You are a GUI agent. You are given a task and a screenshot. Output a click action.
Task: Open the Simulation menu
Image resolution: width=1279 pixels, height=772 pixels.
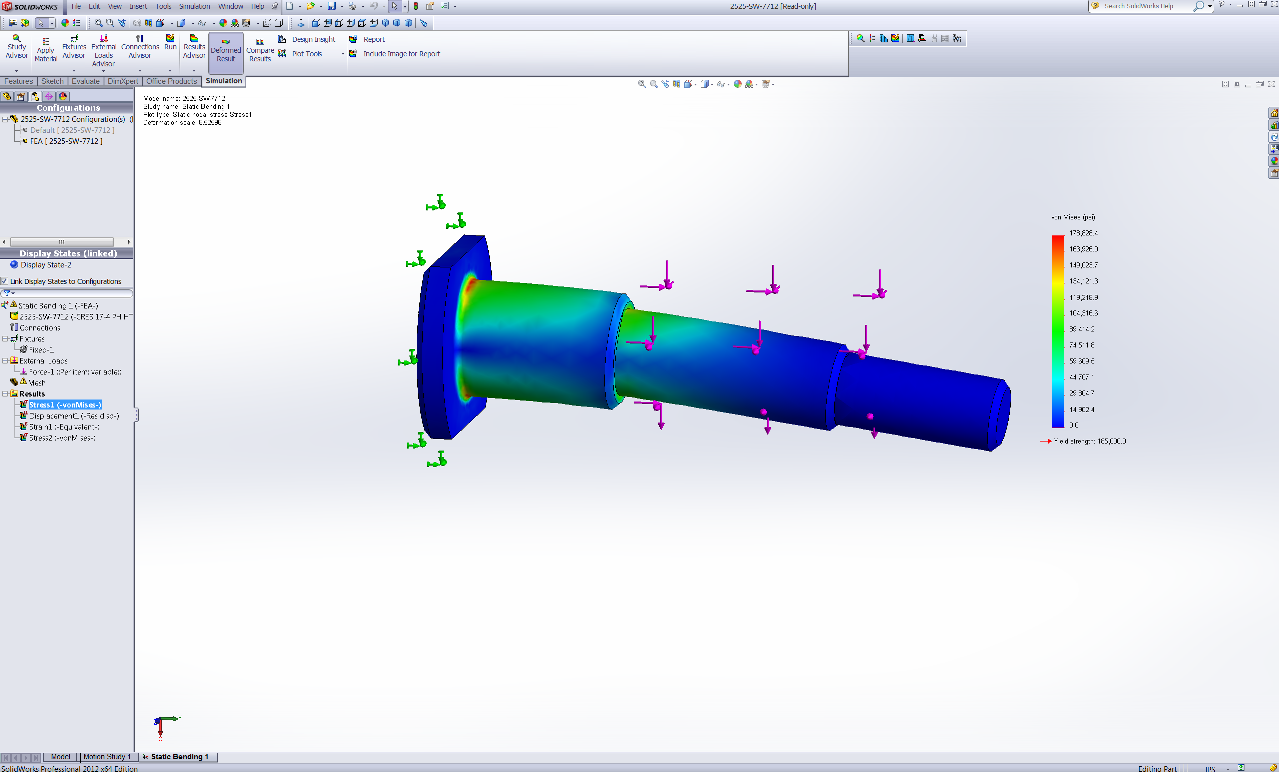(x=194, y=6)
